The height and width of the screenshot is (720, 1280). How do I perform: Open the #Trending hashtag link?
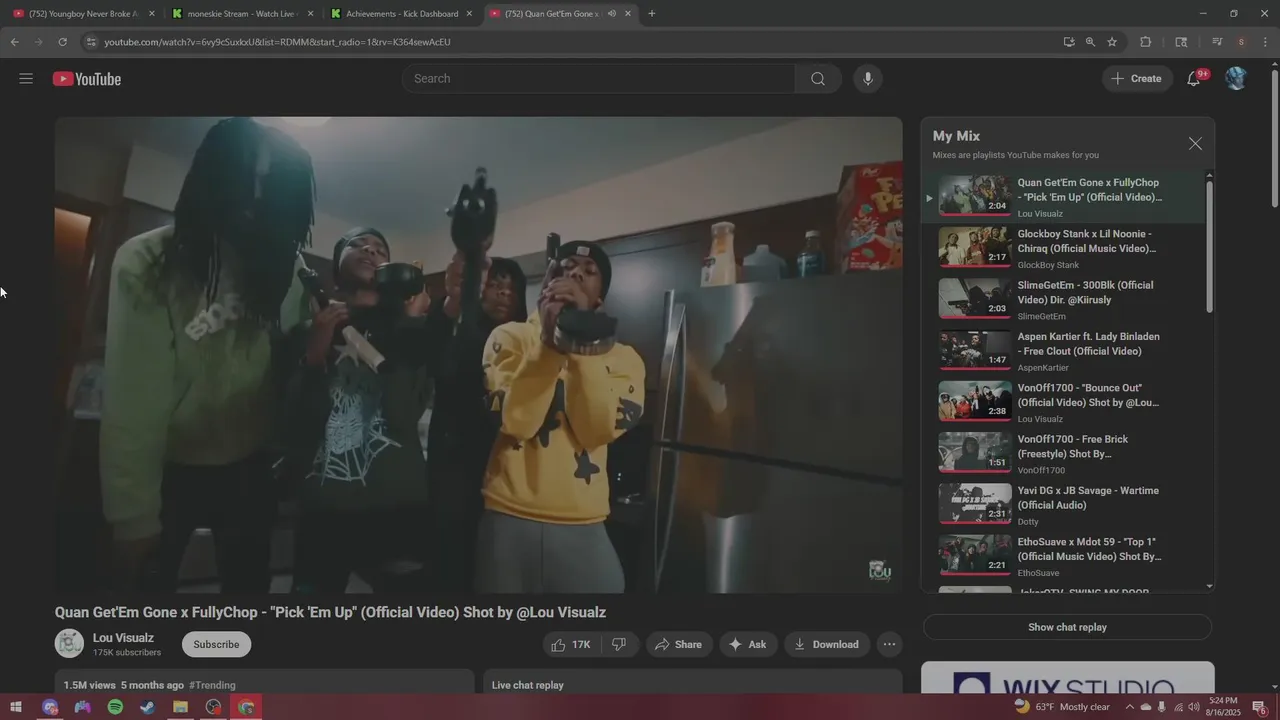(x=212, y=685)
